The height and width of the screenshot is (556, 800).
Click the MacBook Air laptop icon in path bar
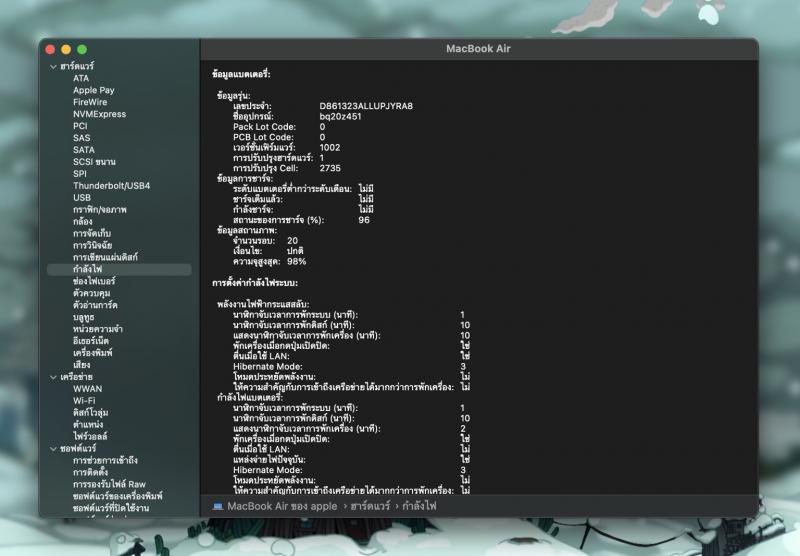(x=218, y=506)
